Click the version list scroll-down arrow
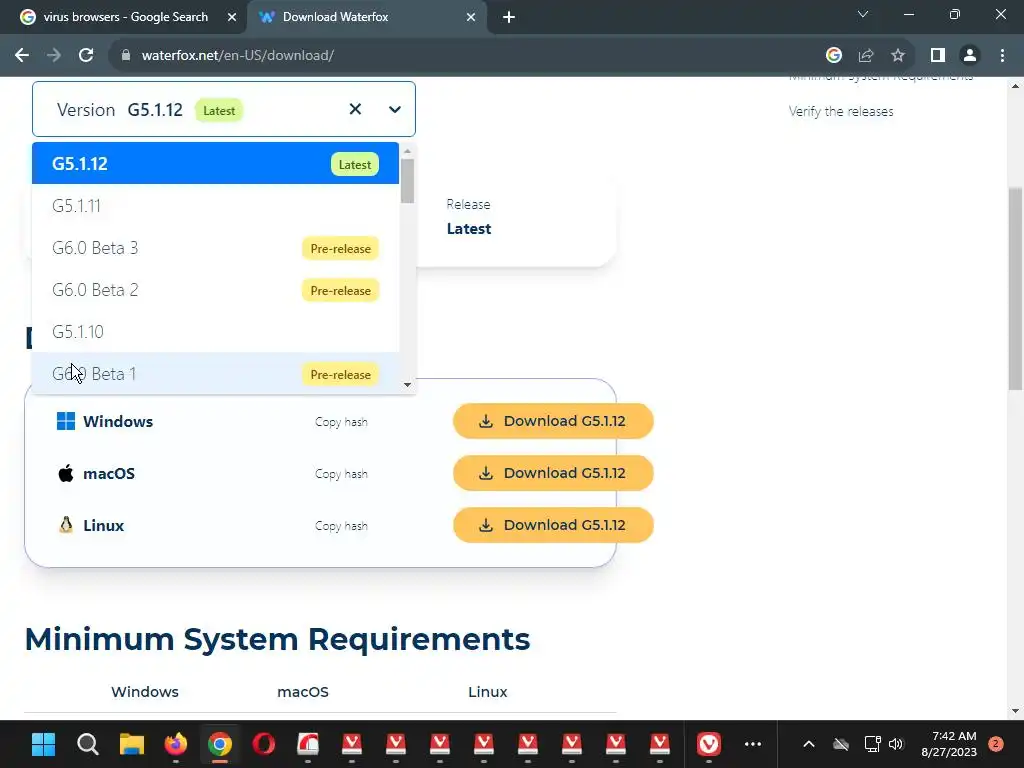Viewport: 1024px width, 768px height. (408, 385)
